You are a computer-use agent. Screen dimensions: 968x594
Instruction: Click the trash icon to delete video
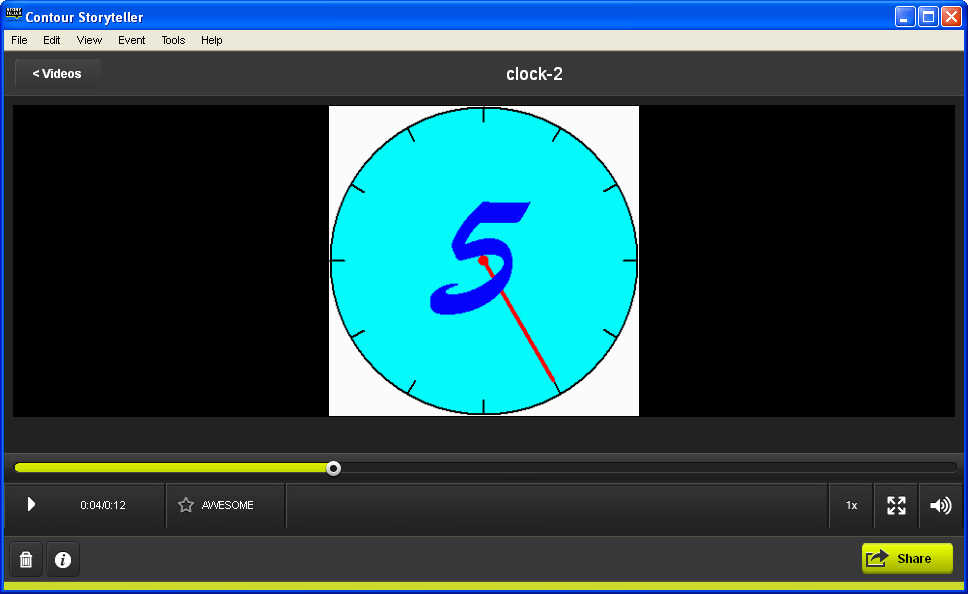pyautogui.click(x=26, y=560)
